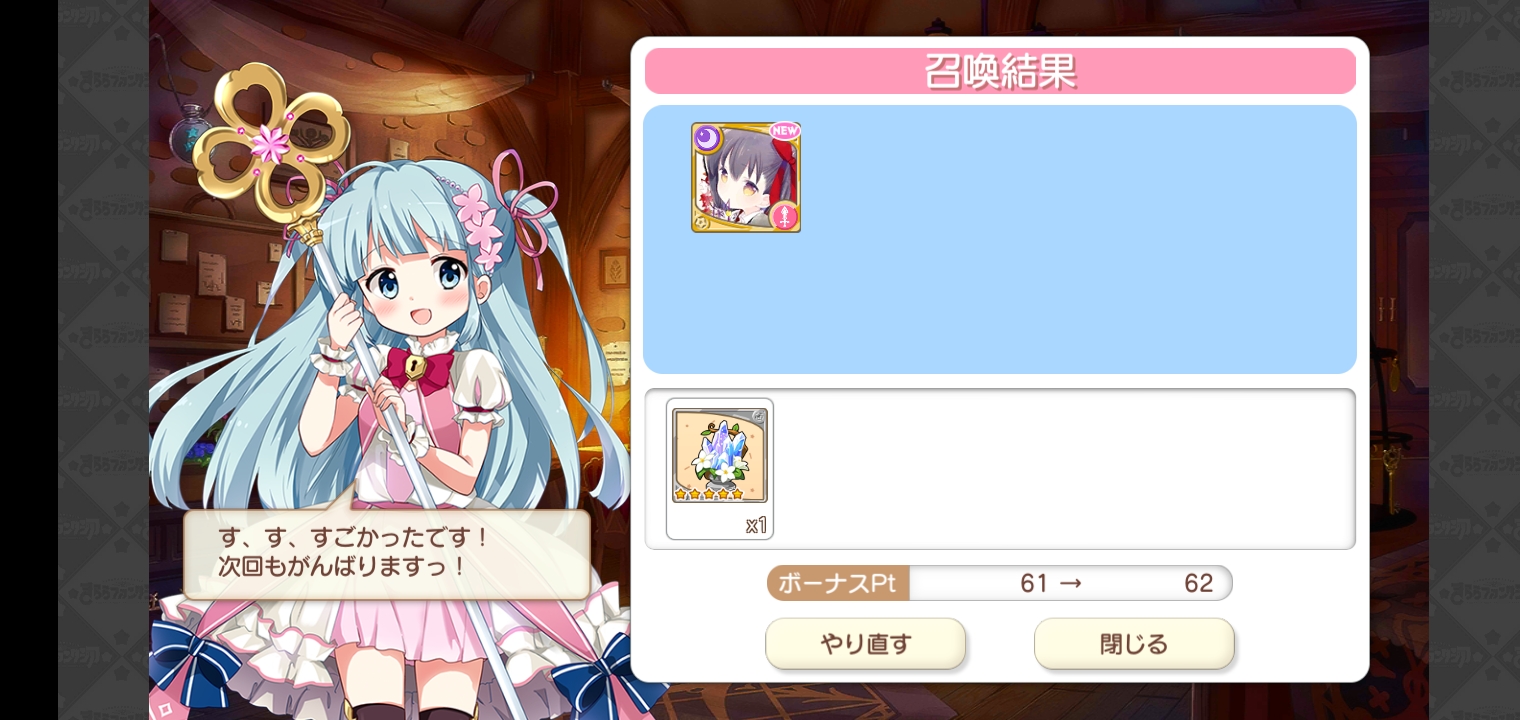This screenshot has height=720, width=1520.
Task: Tap the bonus point bar showing 61 → 62
Action: 1000,583
